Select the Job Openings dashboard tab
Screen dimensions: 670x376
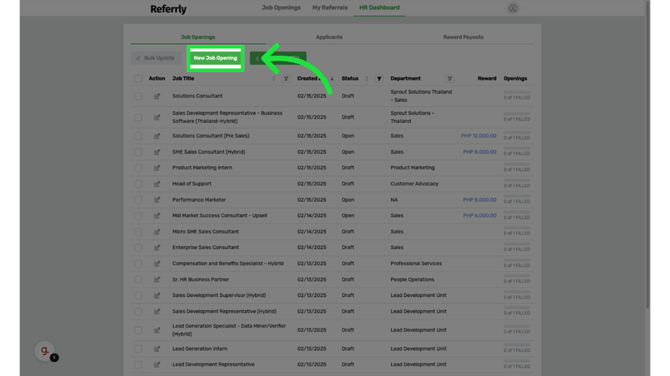tap(198, 37)
